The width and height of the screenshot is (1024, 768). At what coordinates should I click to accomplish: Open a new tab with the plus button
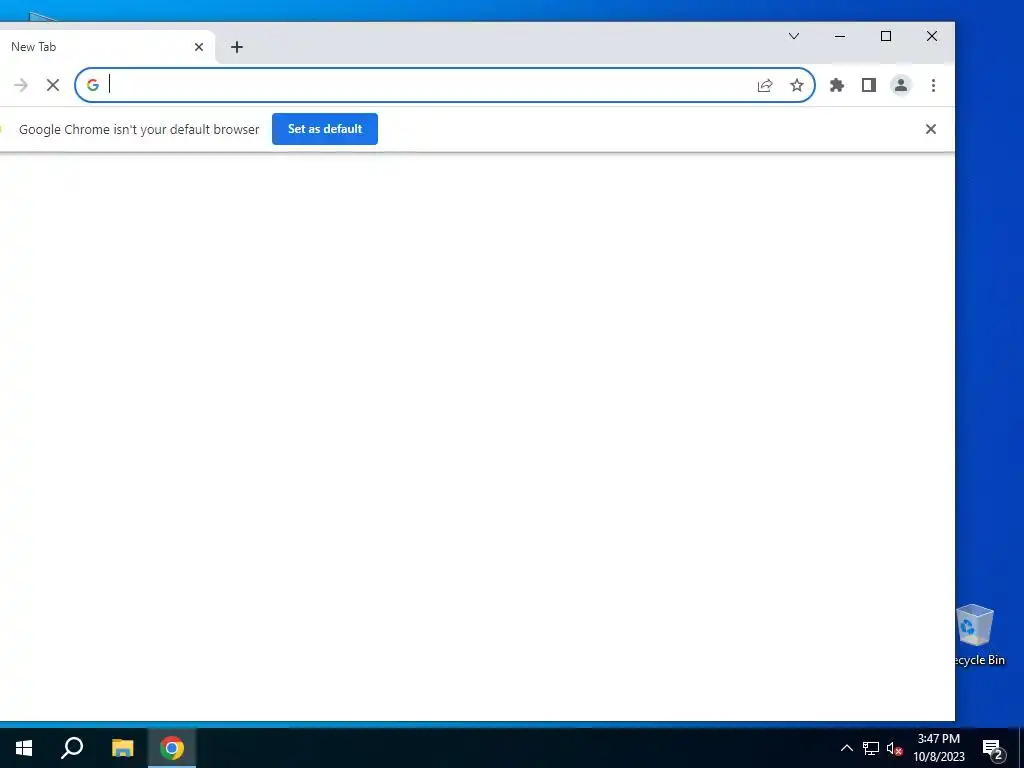point(237,47)
